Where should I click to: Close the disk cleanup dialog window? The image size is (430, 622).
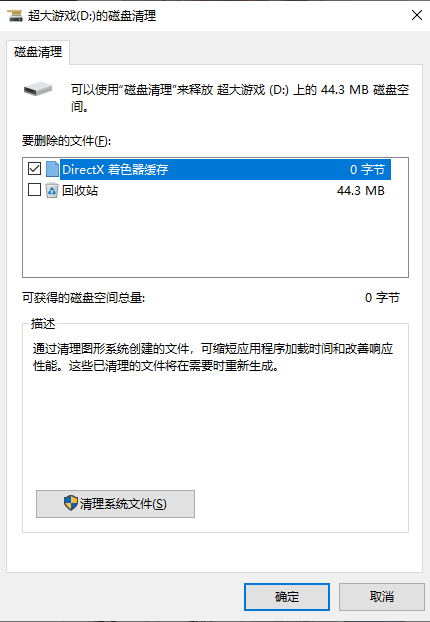click(417, 15)
